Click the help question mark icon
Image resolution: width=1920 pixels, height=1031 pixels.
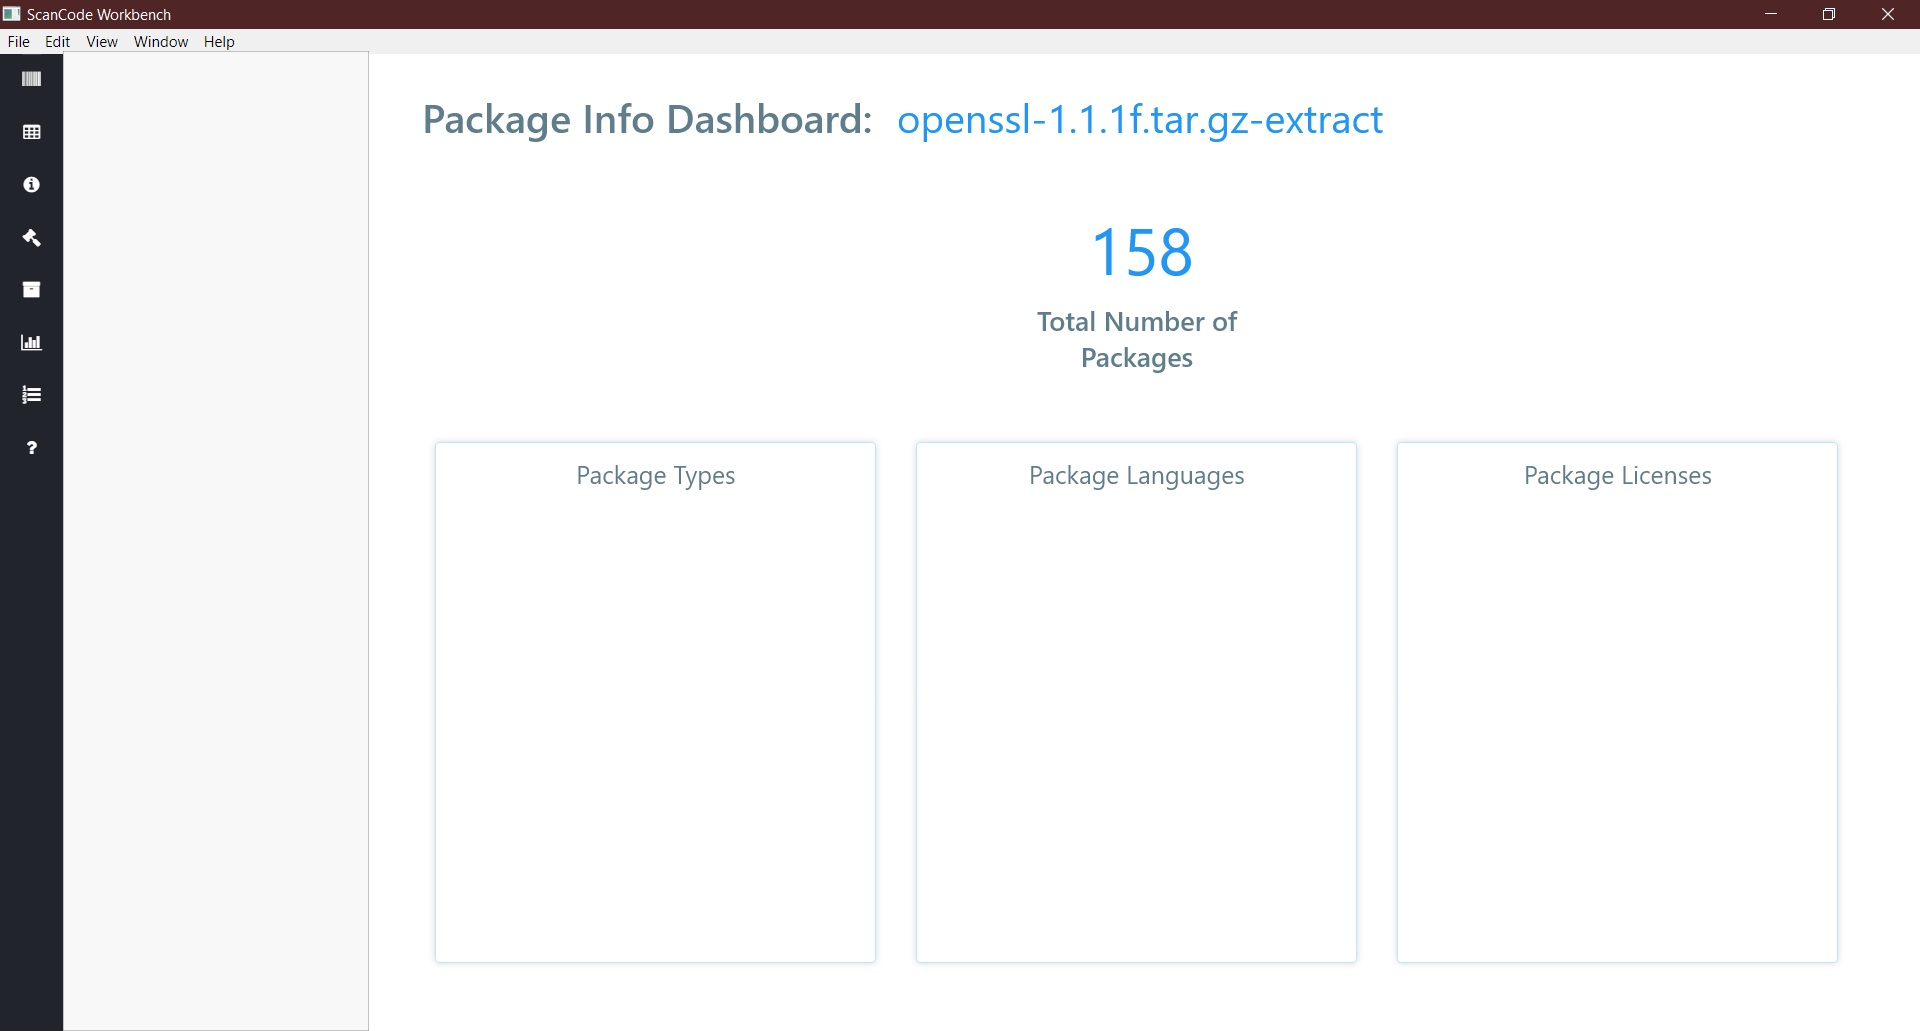(31, 447)
